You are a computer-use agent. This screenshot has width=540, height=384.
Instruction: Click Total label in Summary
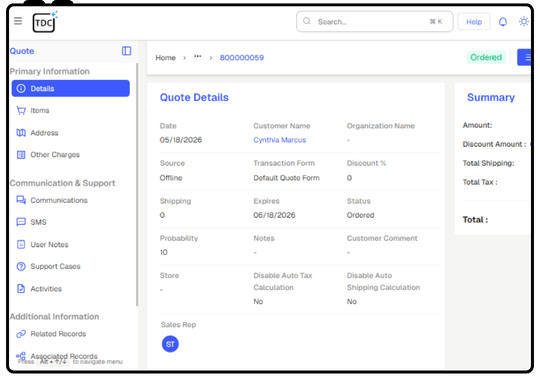tap(475, 220)
